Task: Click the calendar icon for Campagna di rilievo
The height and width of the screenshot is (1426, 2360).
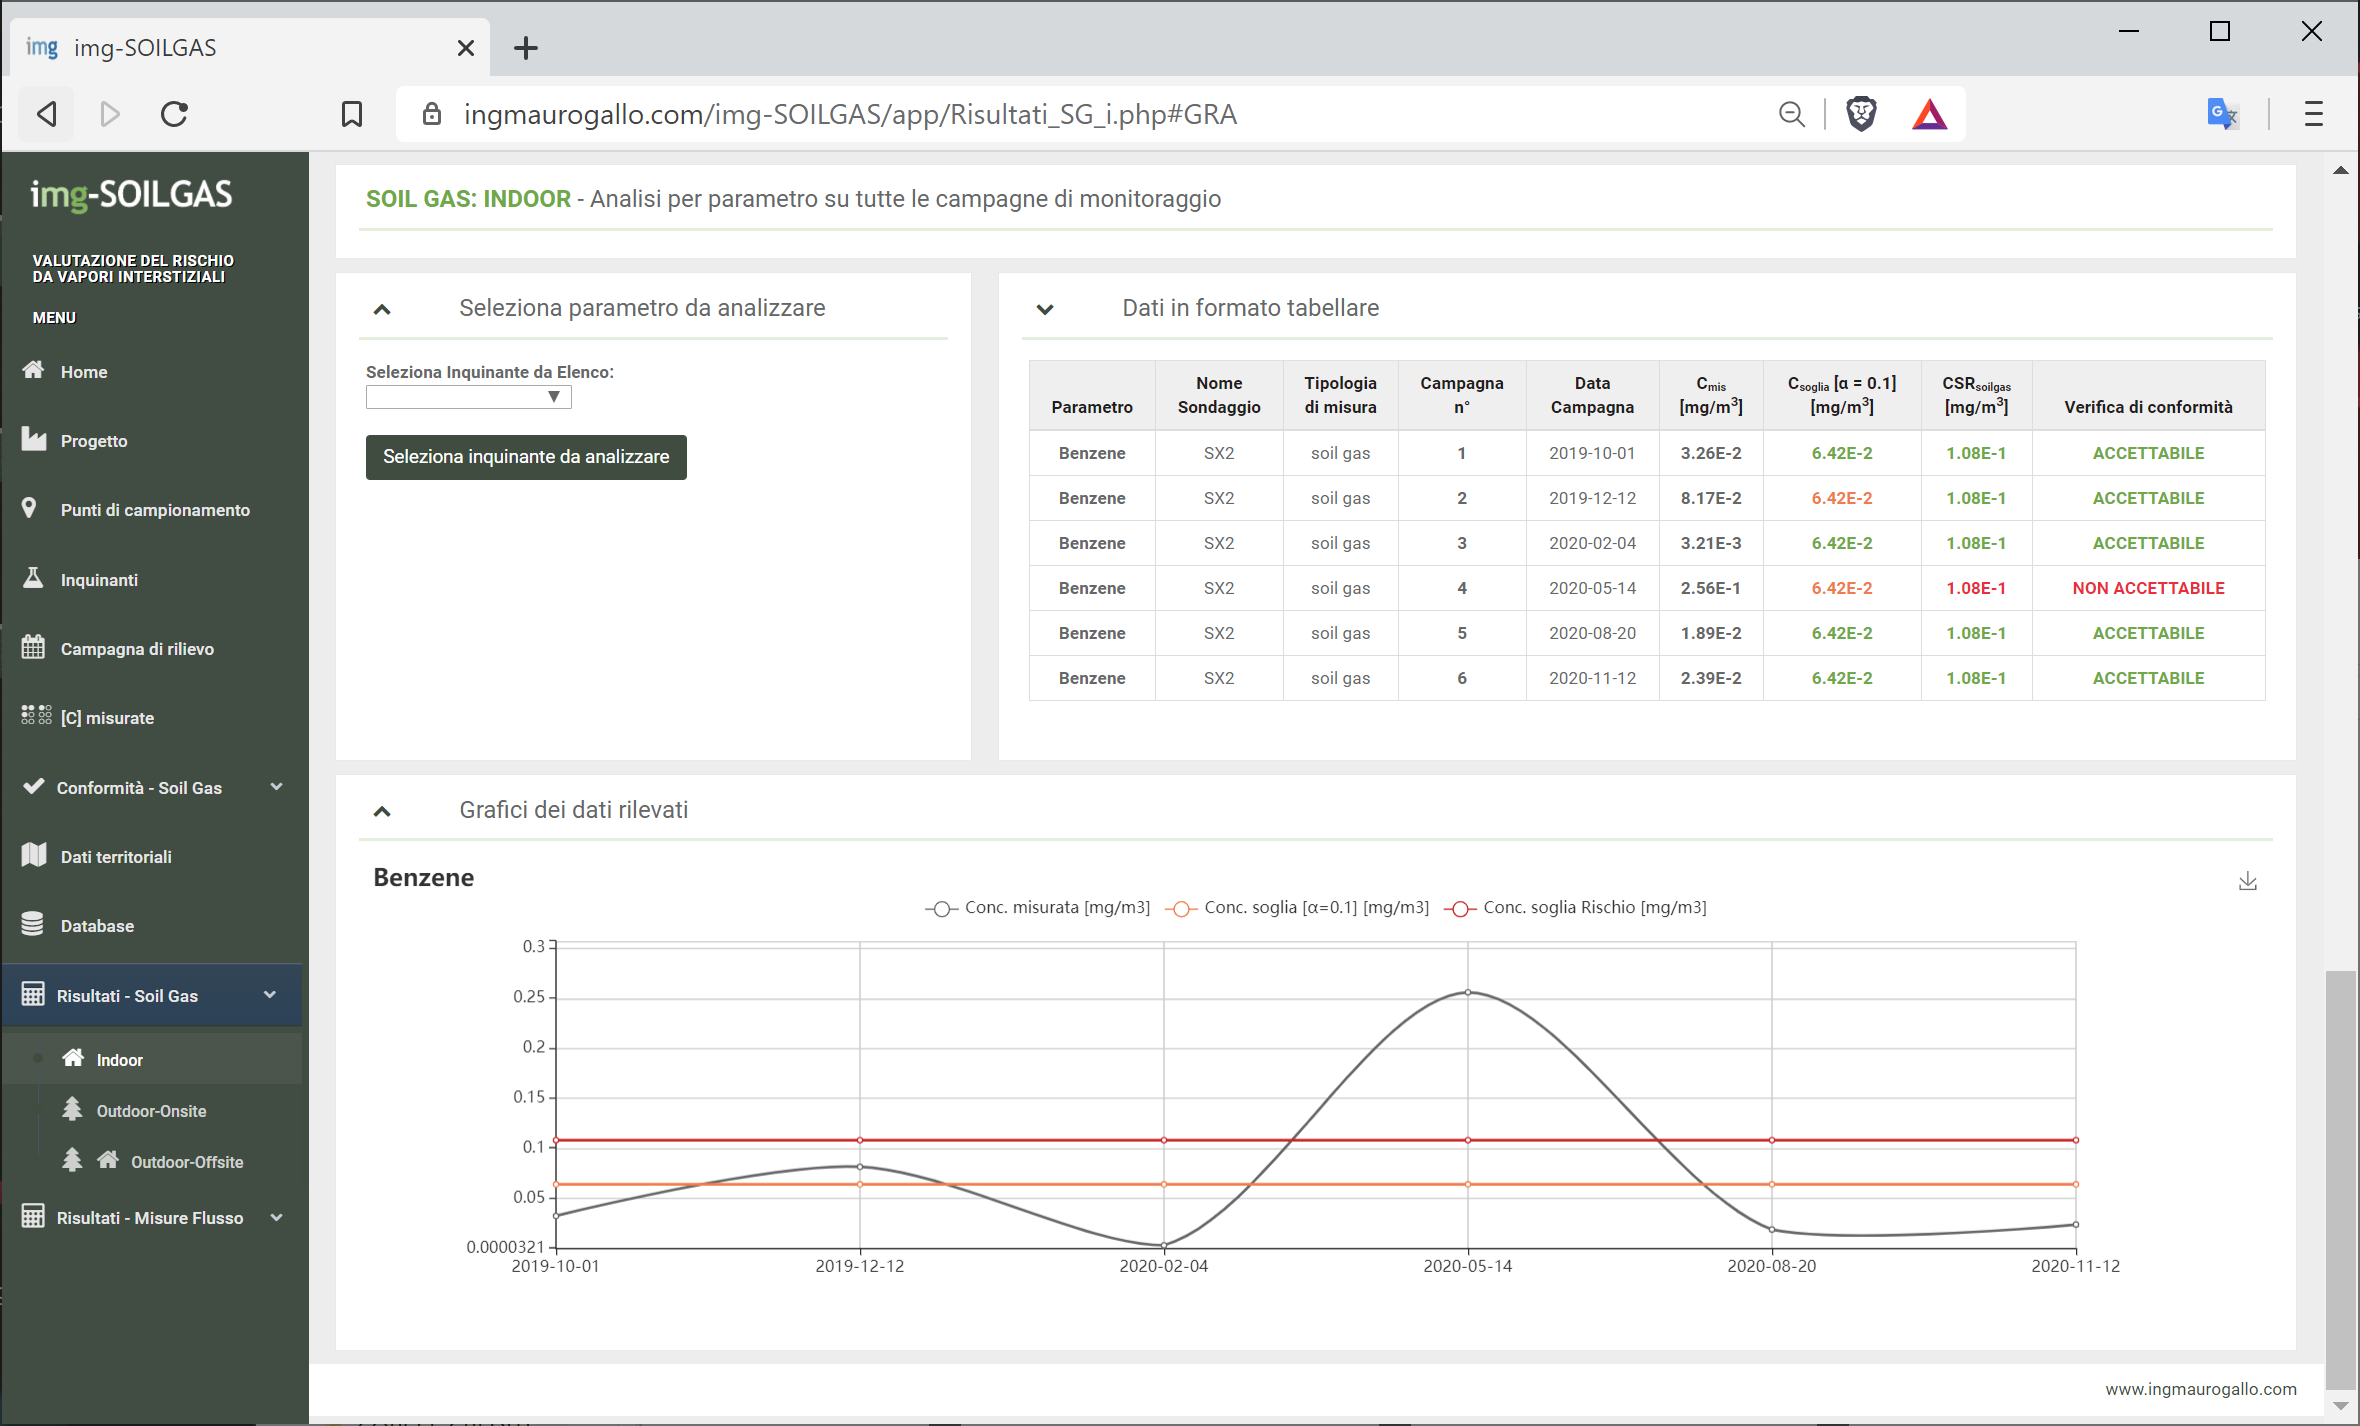Action: click(x=33, y=647)
